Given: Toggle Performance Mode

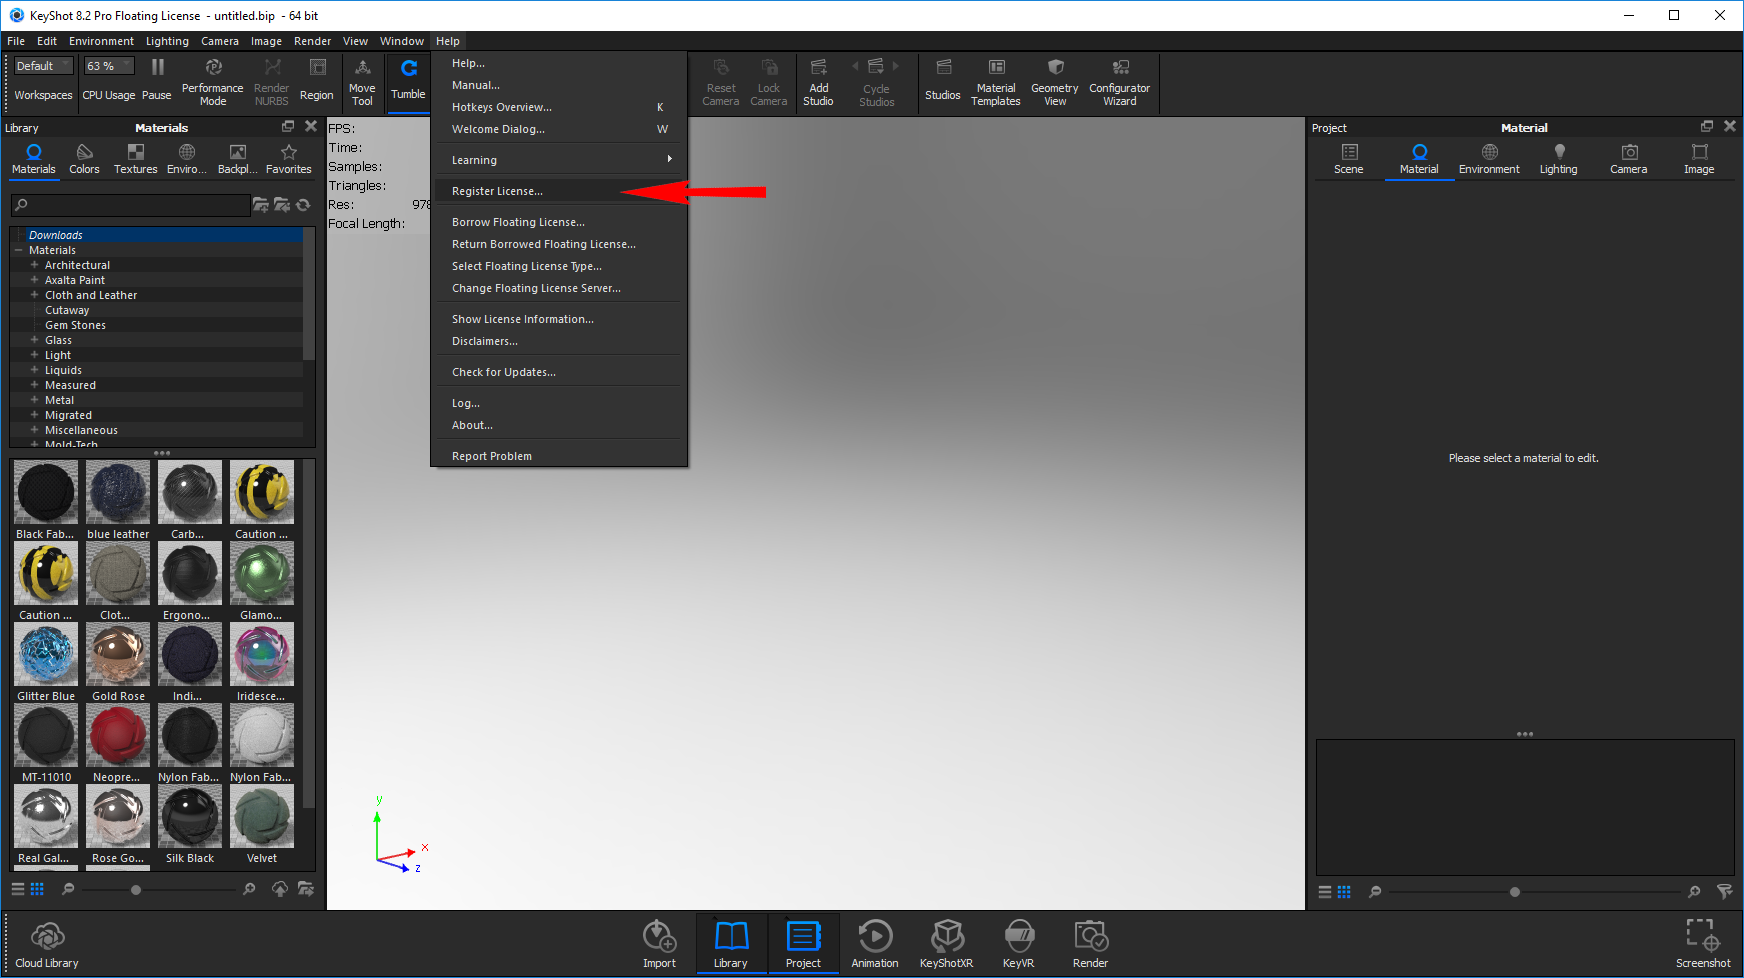Looking at the screenshot, I should coord(212,80).
